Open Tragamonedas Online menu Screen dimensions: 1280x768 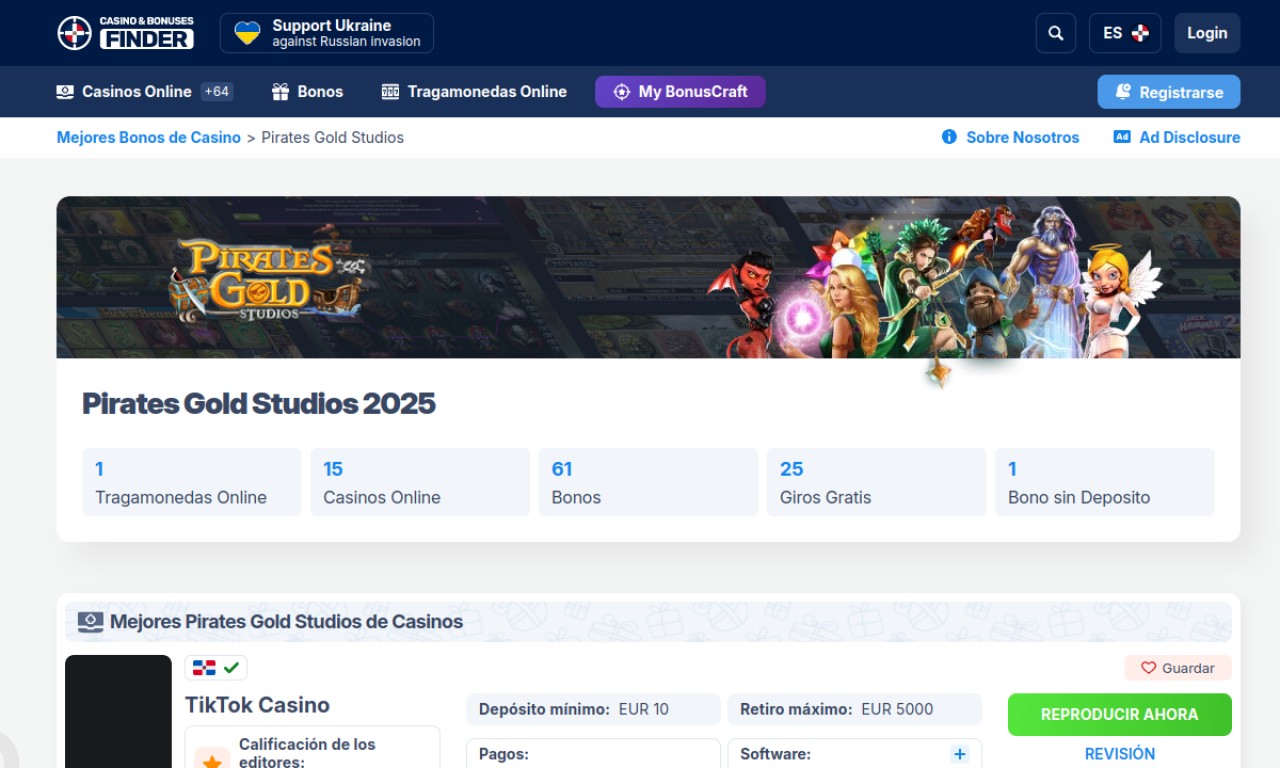[x=474, y=92]
